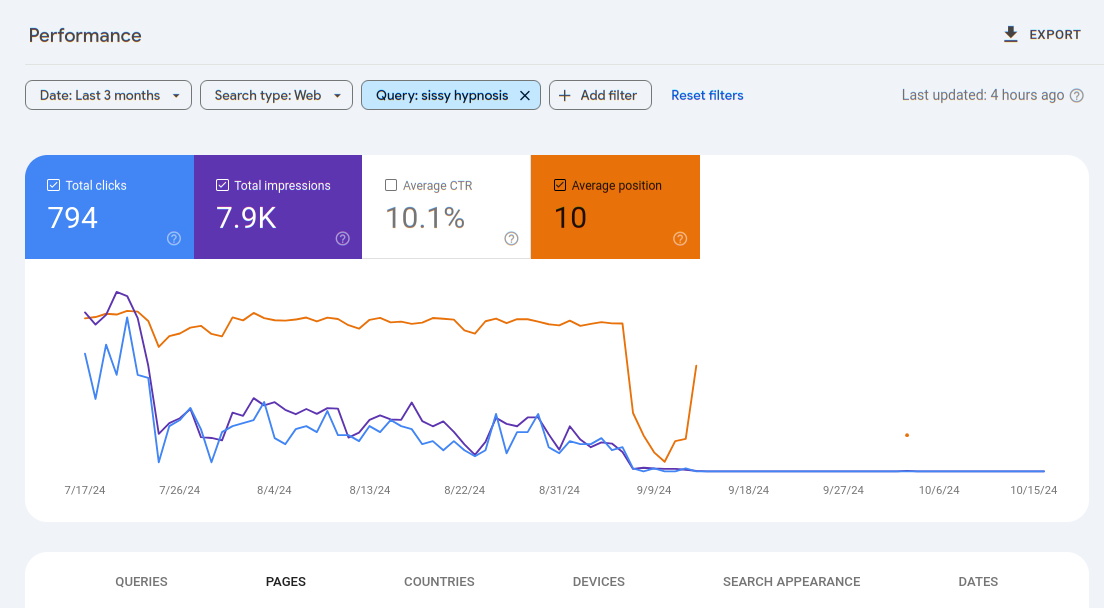Click the plus icon in Add filter
This screenshot has height=608, width=1104.
click(565, 96)
